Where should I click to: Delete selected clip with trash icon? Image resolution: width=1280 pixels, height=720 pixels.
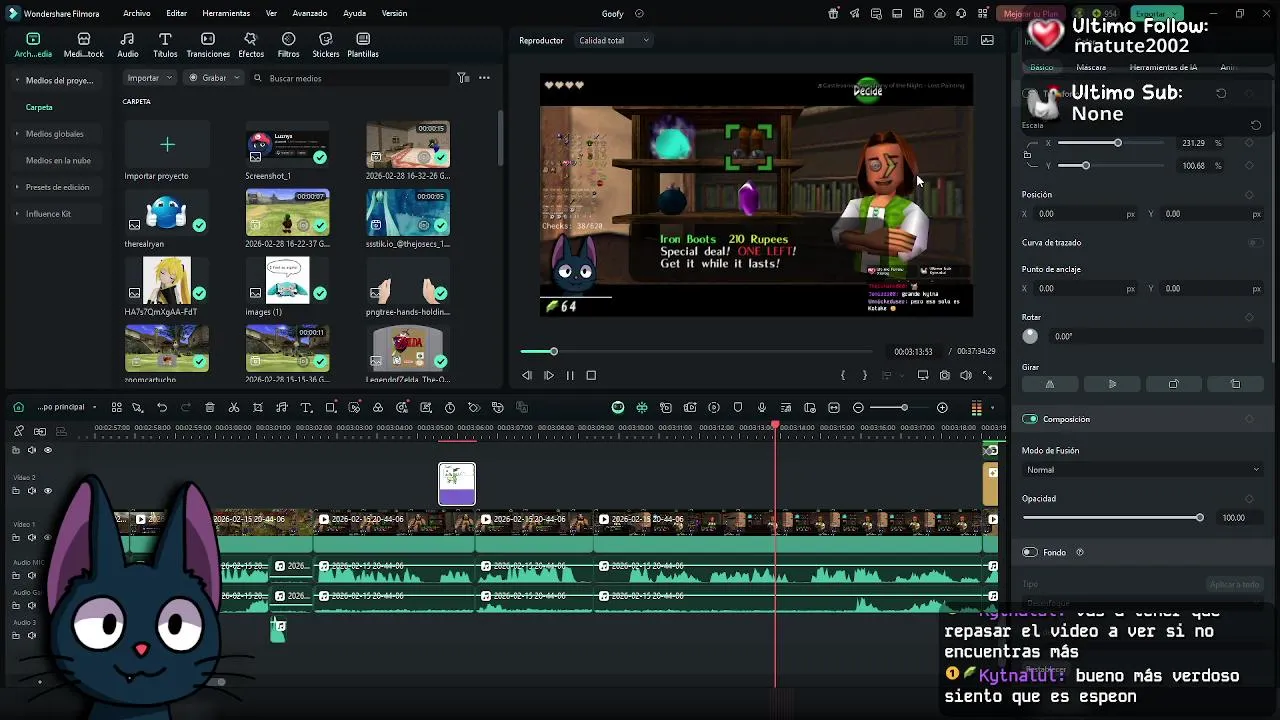pos(210,408)
